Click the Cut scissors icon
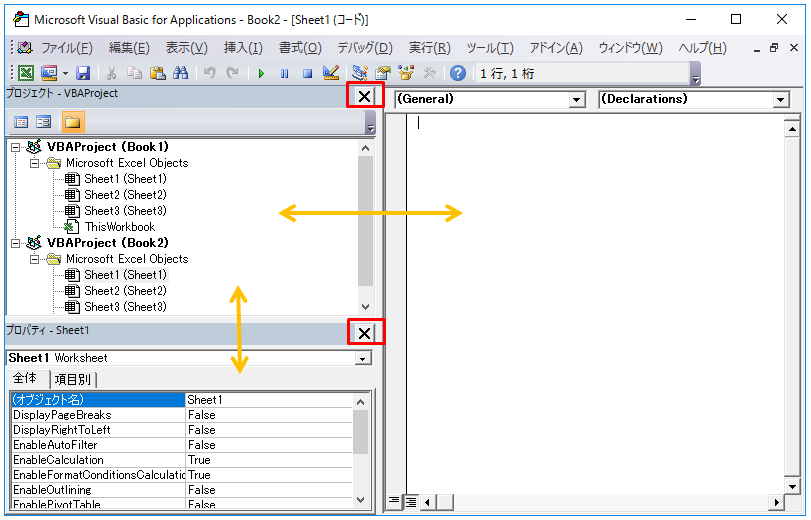 coord(111,73)
